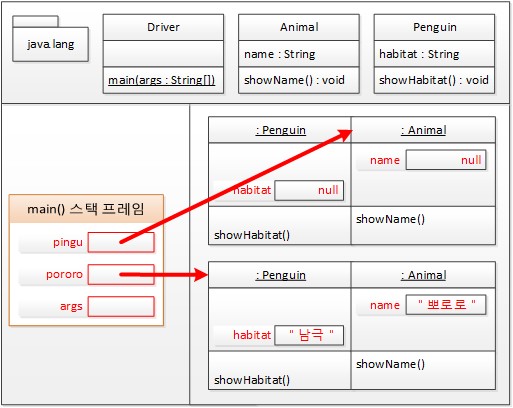The image size is (513, 408).
Task: Click showName() in the null-valued object
Action: pyautogui.click(x=390, y=219)
